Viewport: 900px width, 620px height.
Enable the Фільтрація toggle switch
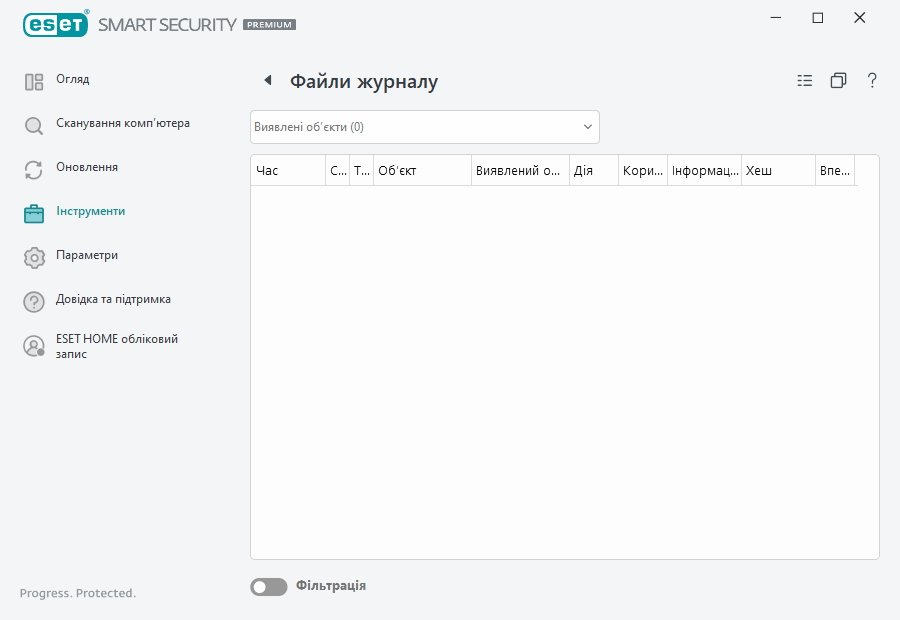[x=268, y=587]
